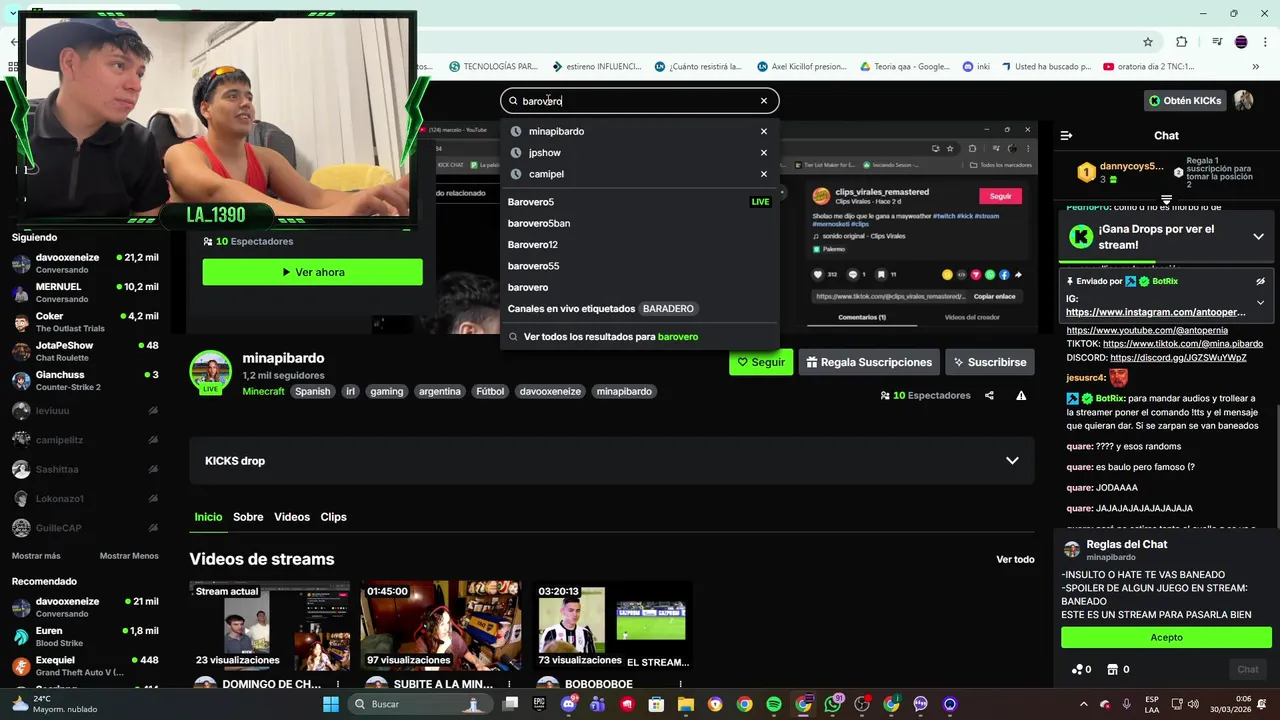Image resolution: width=1280 pixels, height=720 pixels.
Task: Select barovero55 search suggestion
Action: (639, 266)
